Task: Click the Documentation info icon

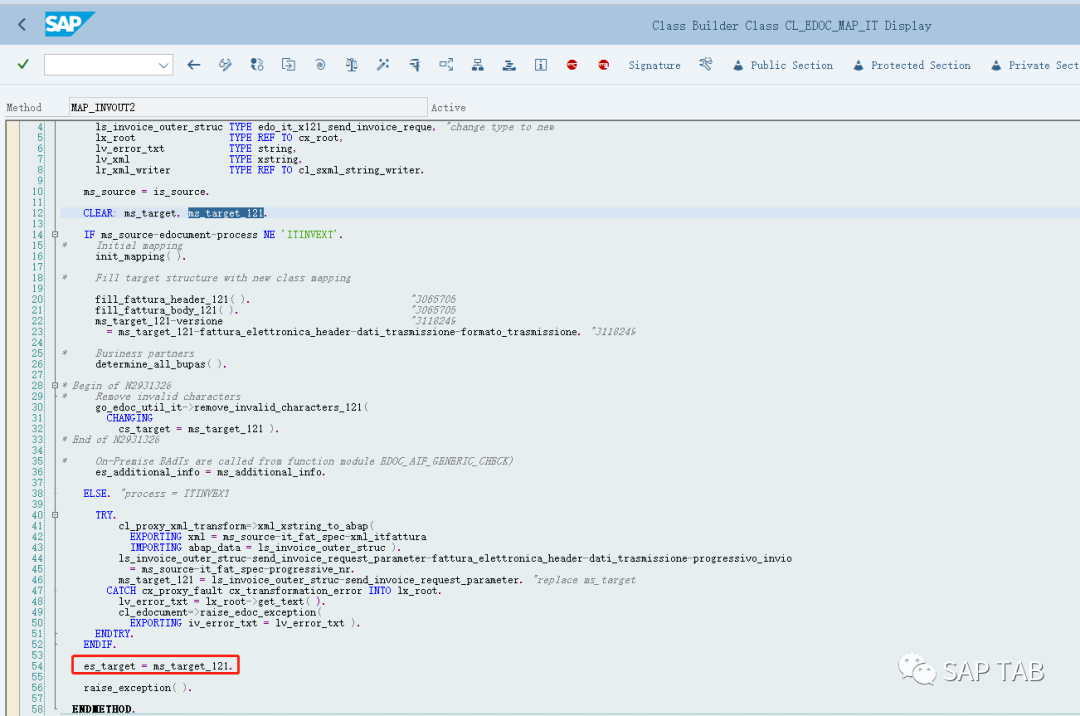Action: [541, 65]
